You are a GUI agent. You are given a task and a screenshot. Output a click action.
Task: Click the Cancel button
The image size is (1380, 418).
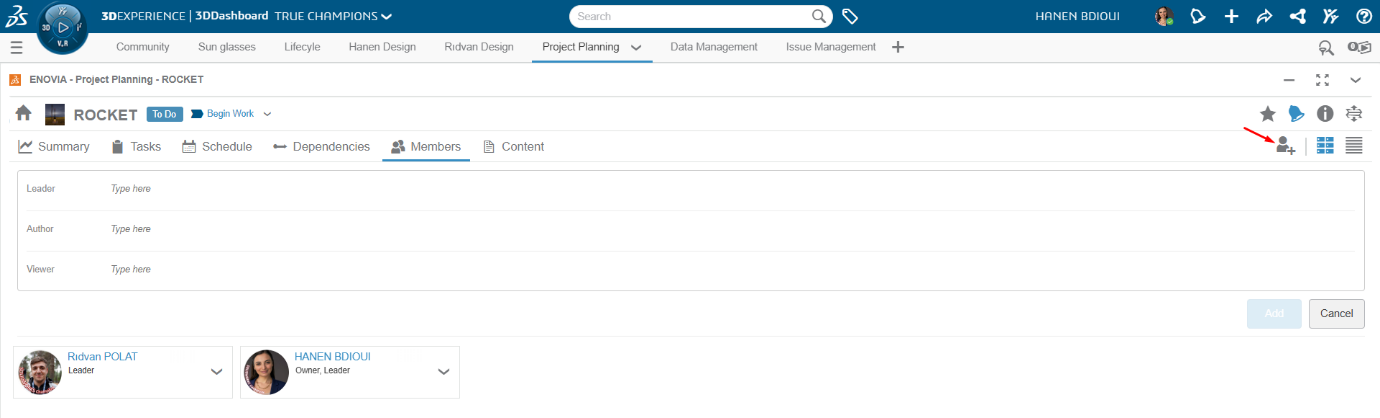pyautogui.click(x=1337, y=313)
